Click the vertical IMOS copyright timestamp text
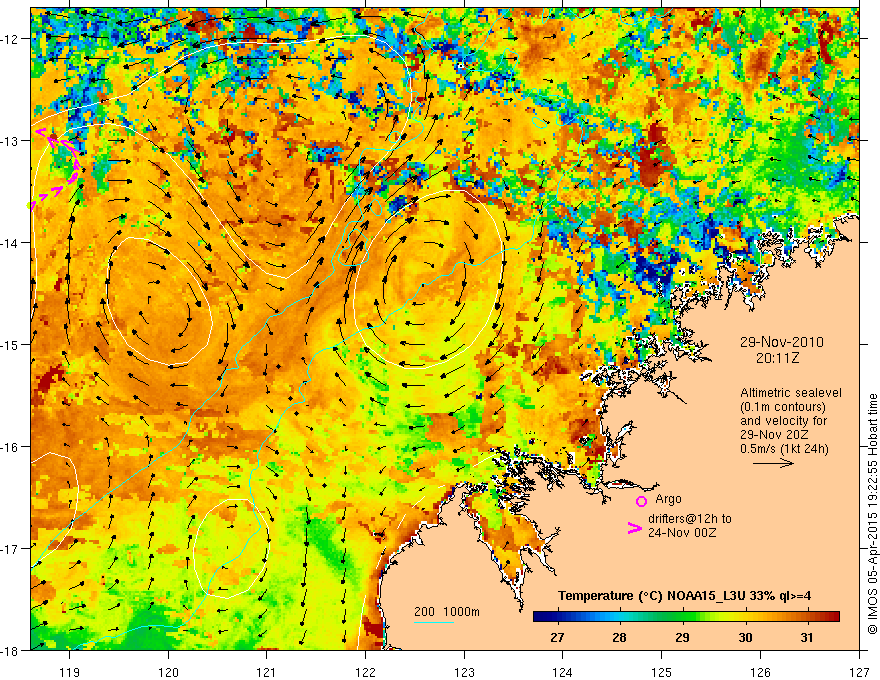The image size is (880, 680). (x=872, y=513)
